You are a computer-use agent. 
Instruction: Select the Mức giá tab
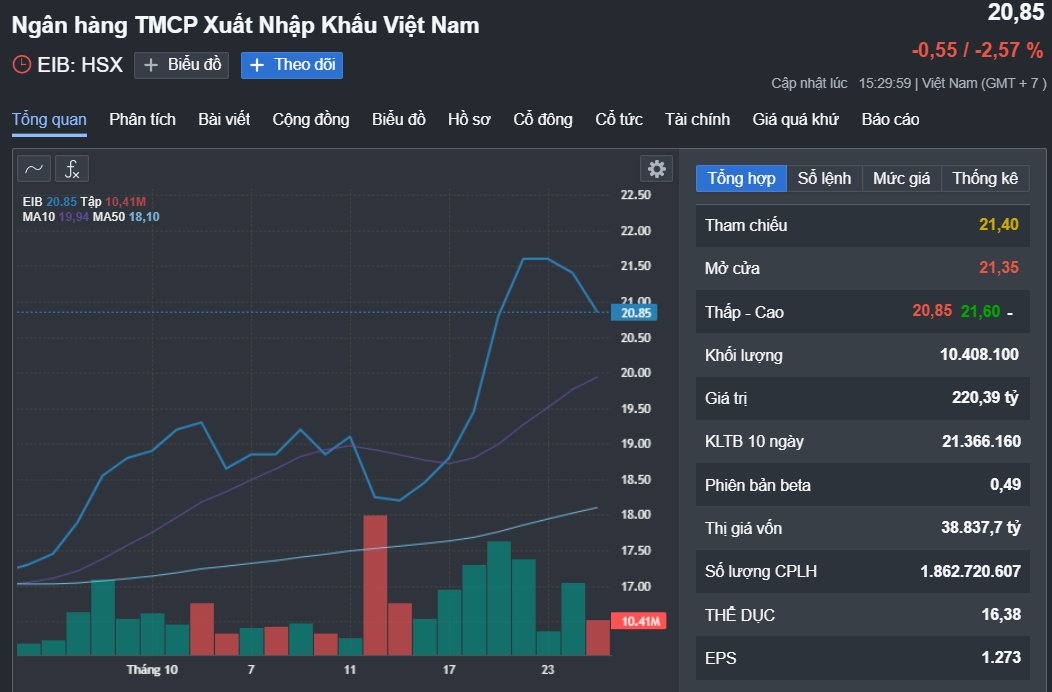coord(901,178)
